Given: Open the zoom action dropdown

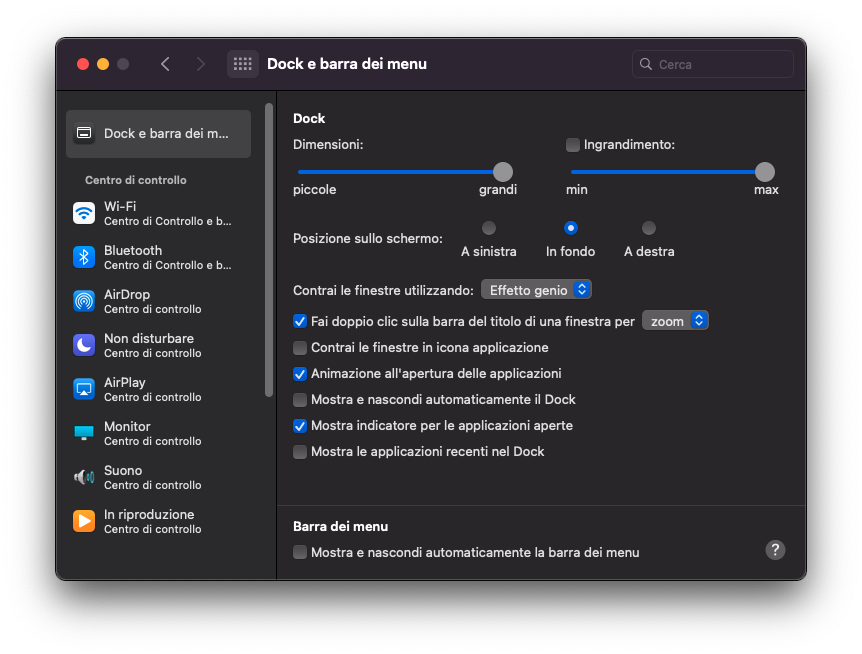Looking at the screenshot, I should coord(675,321).
